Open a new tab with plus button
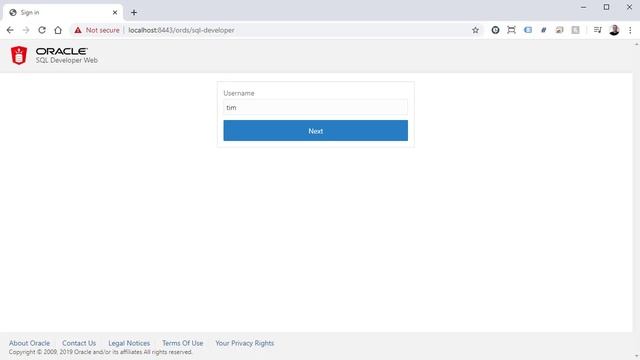The image size is (640, 360). [x=134, y=13]
